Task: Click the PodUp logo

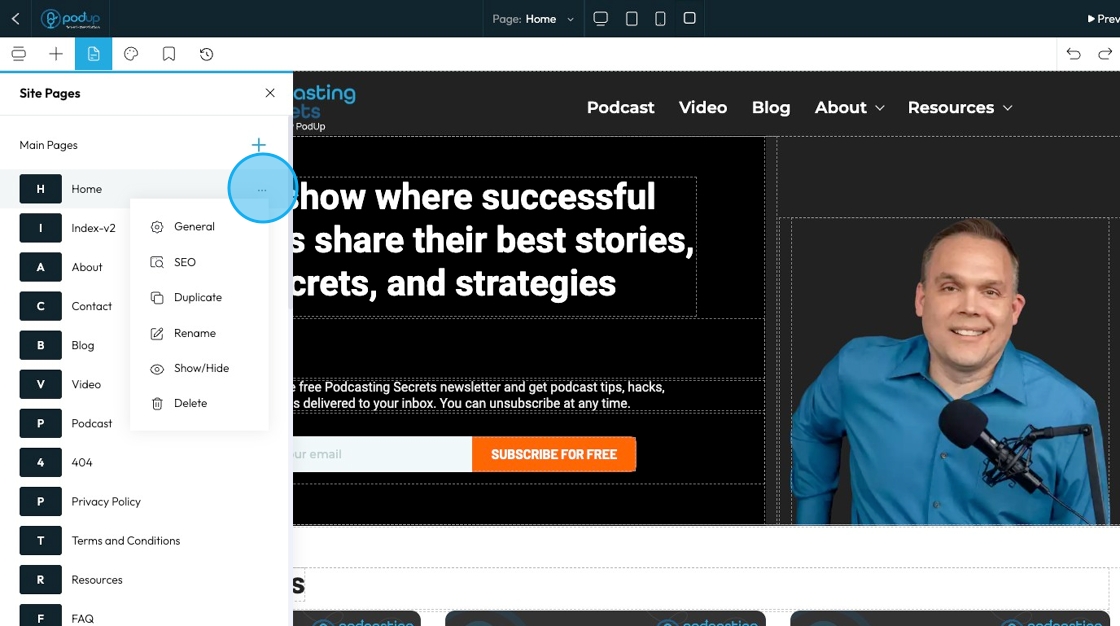Action: 71,19
